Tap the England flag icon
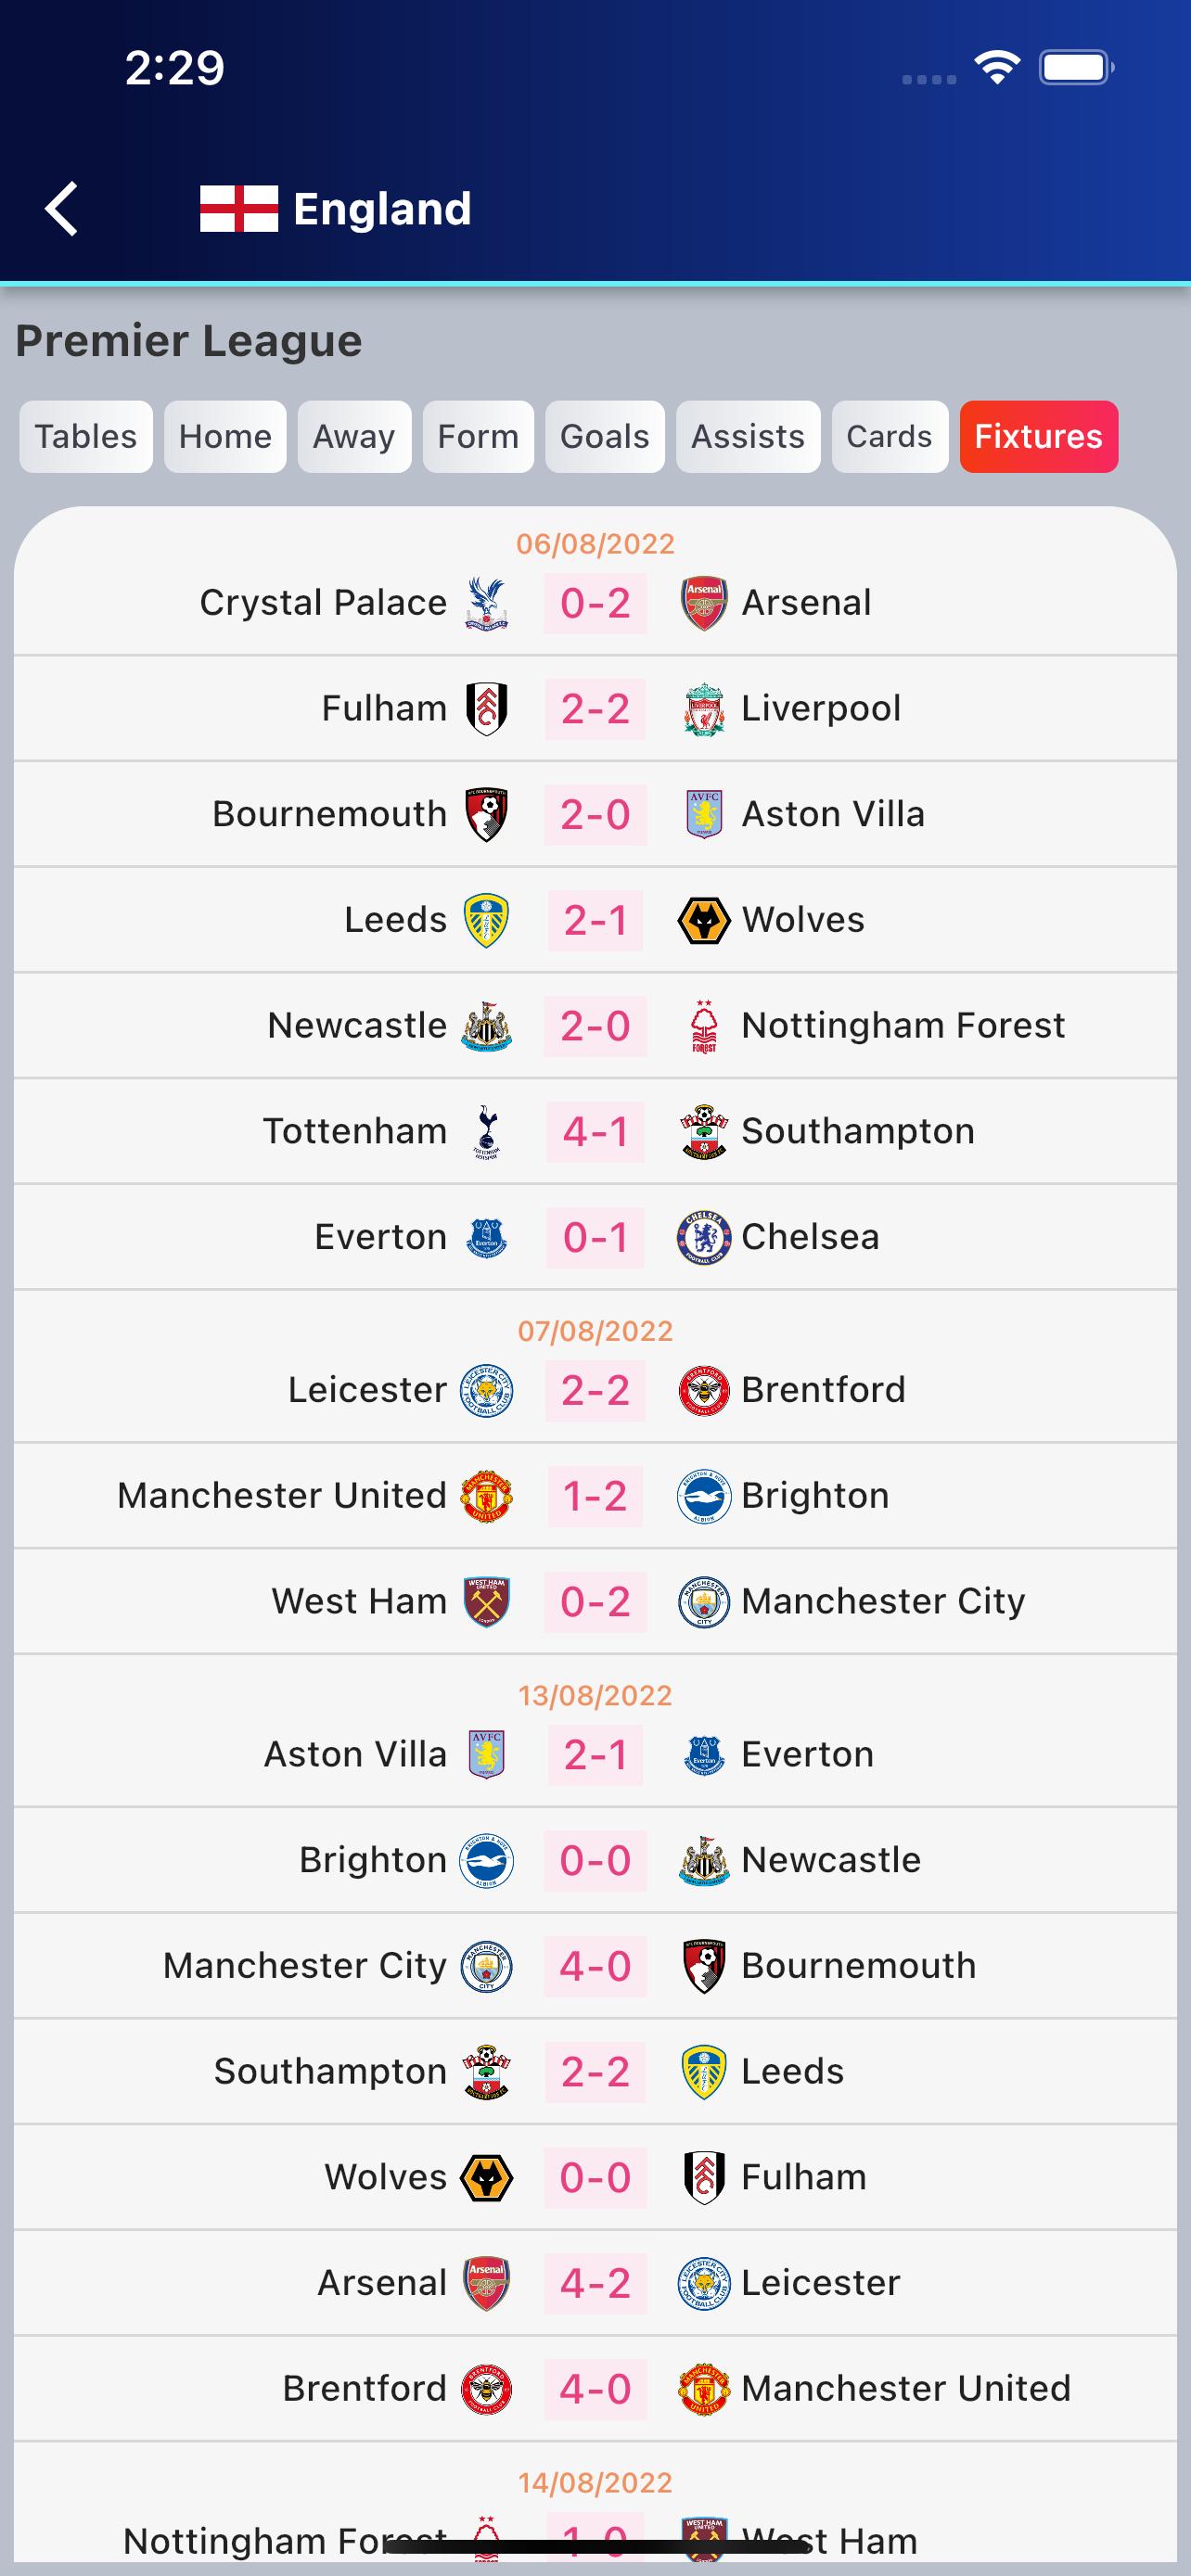This screenshot has height=2576, width=1191. [239, 209]
